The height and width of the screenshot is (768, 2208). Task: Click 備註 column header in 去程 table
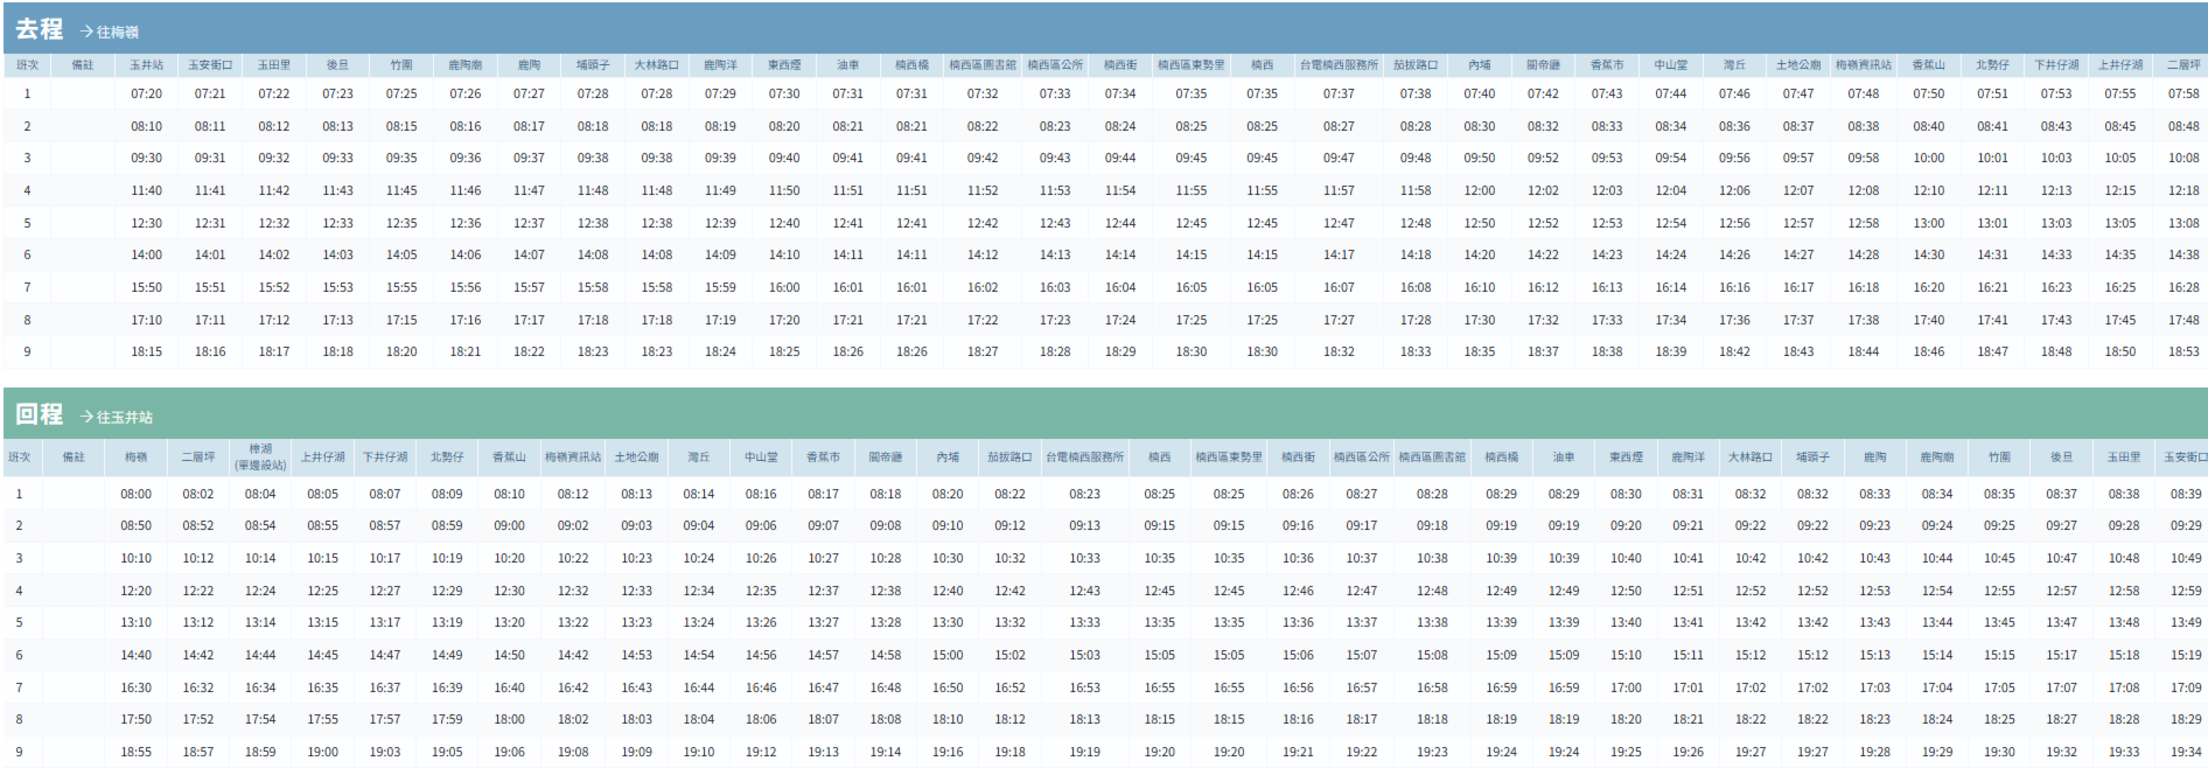(x=83, y=65)
